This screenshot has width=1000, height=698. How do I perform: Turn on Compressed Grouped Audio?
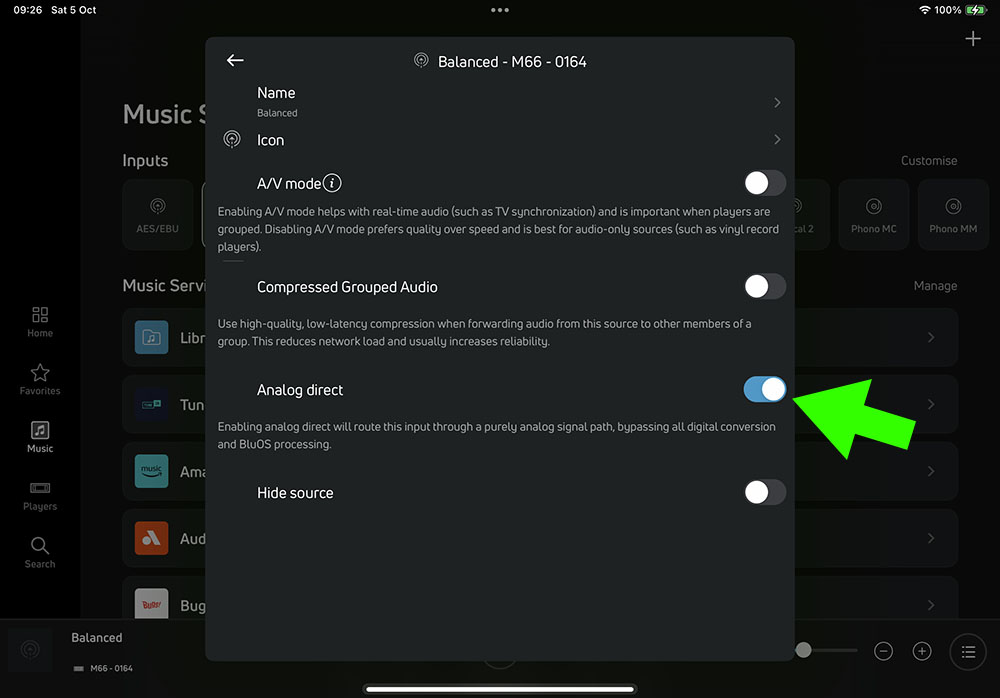pos(765,286)
